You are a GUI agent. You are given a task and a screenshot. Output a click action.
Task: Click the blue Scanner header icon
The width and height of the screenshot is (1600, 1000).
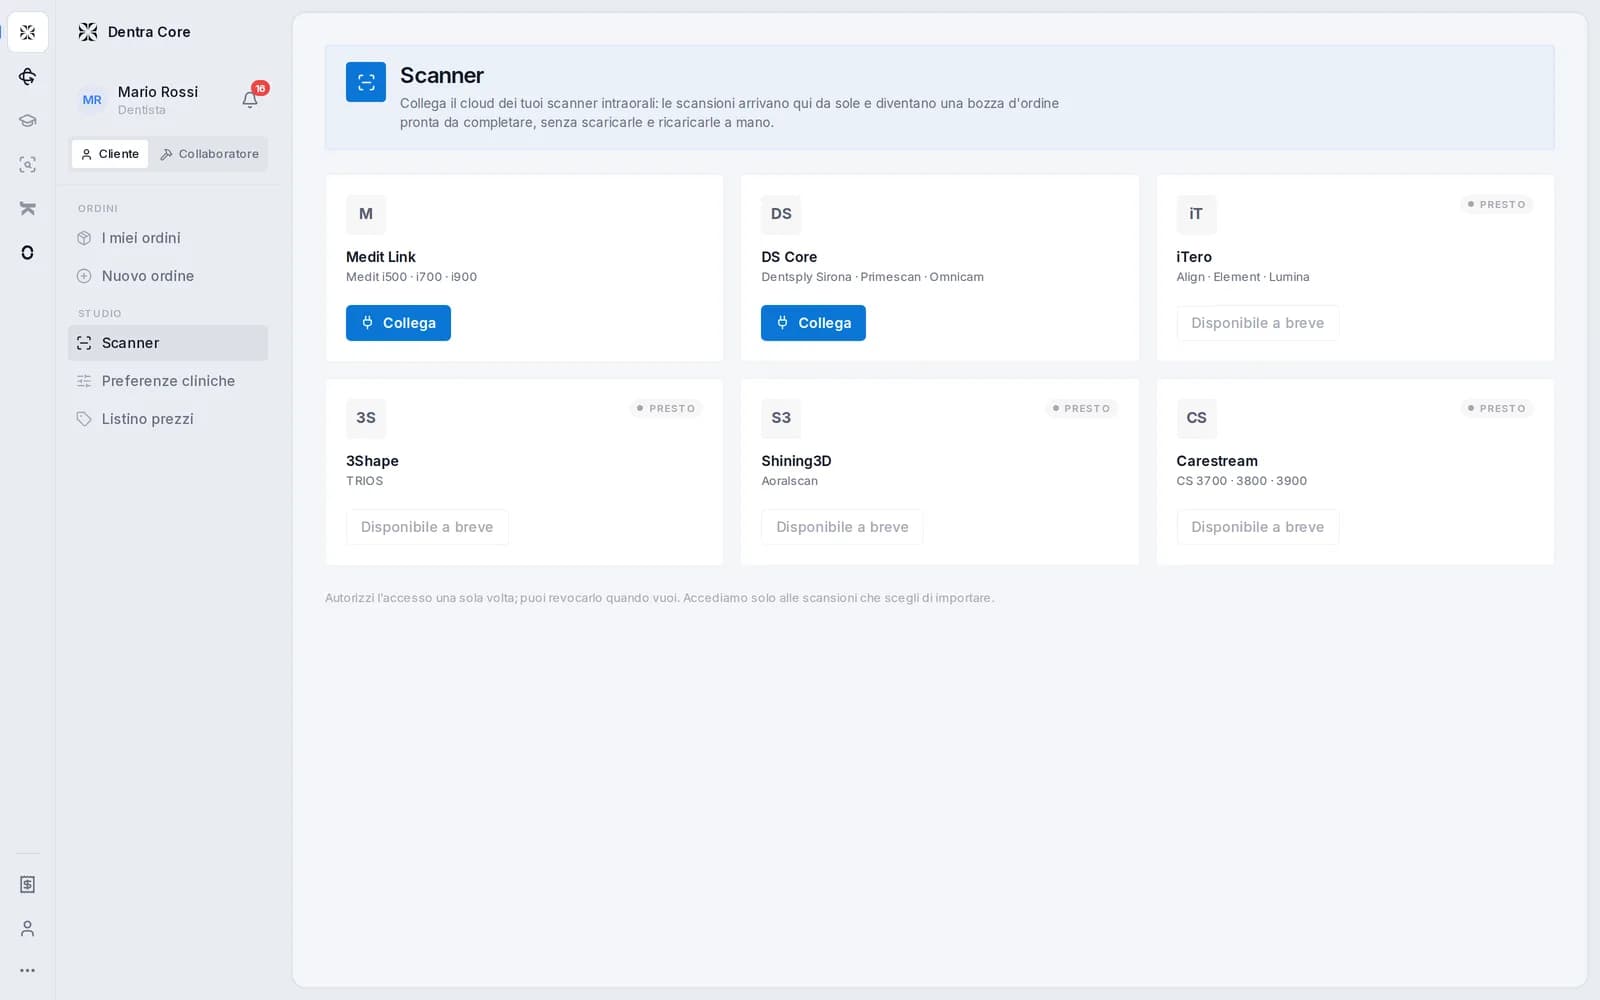366,82
